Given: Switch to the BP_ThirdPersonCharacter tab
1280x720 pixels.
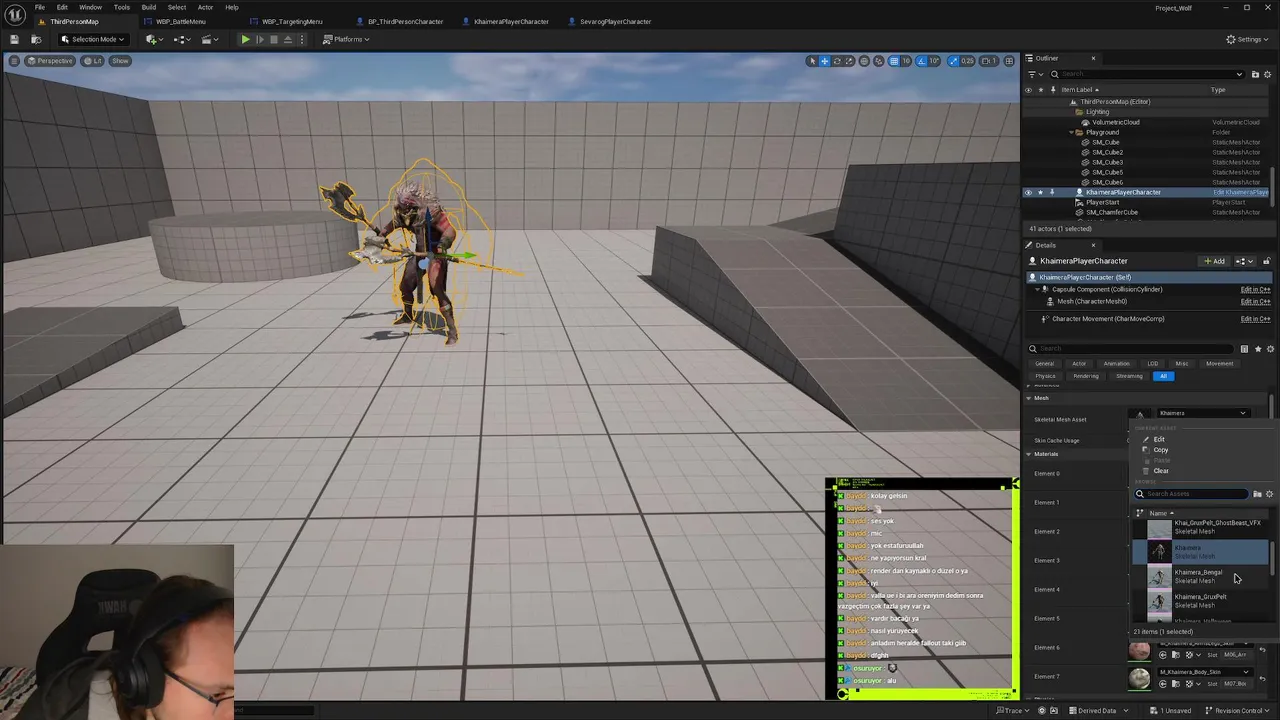Looking at the screenshot, I should click(x=405, y=21).
